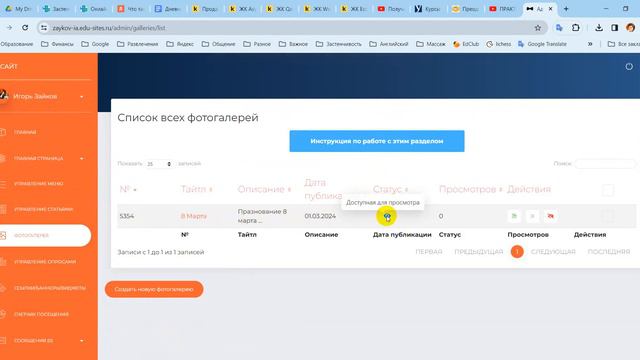Screen dimensions: 640x360
Task: Open the lichess bookmark
Action: coord(499,44)
